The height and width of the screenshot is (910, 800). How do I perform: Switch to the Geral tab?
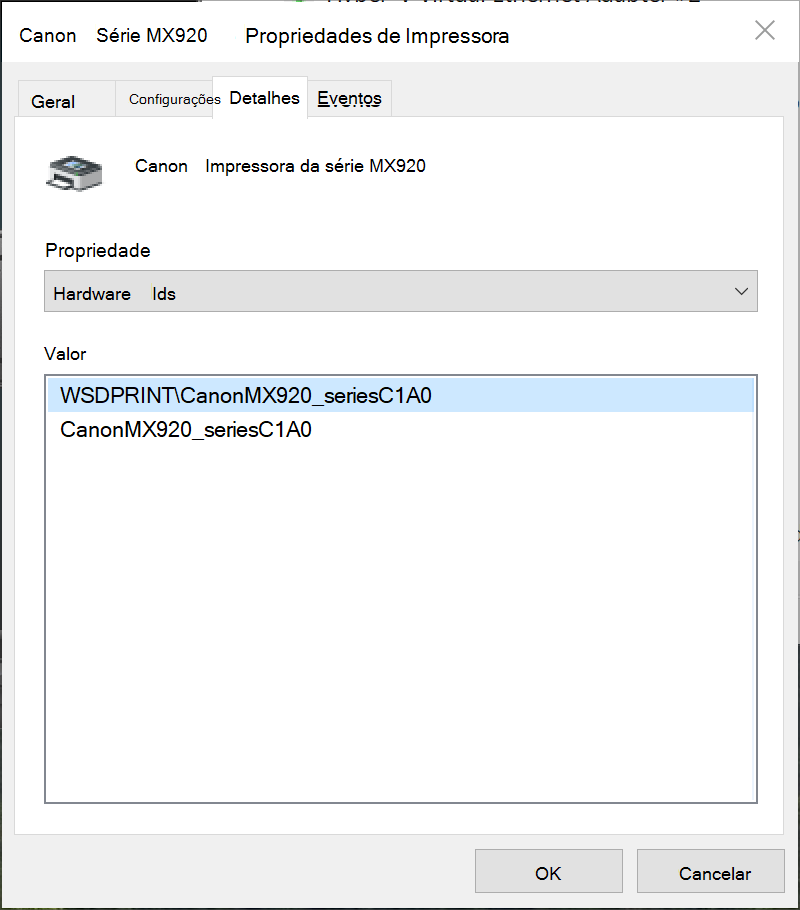click(x=53, y=102)
